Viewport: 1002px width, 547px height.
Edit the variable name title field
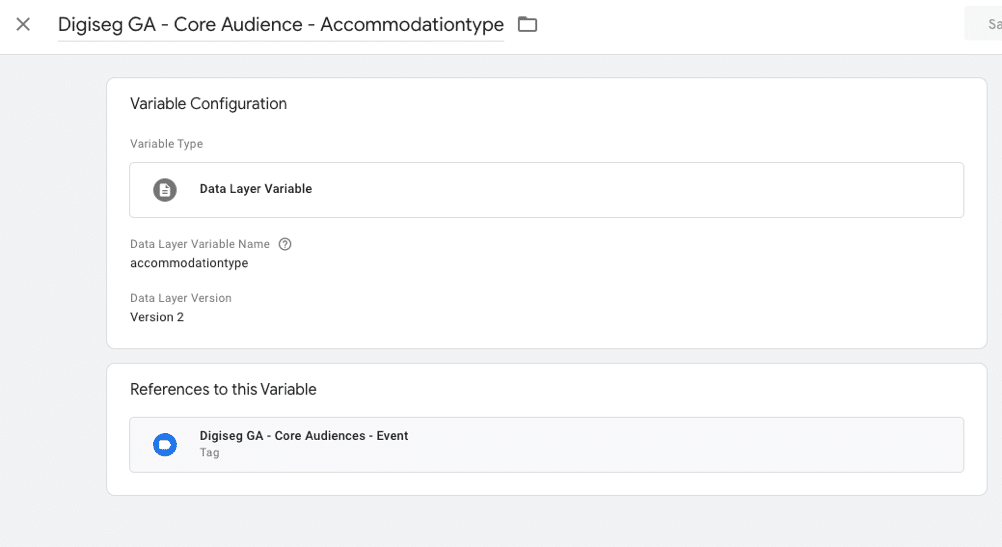281,24
